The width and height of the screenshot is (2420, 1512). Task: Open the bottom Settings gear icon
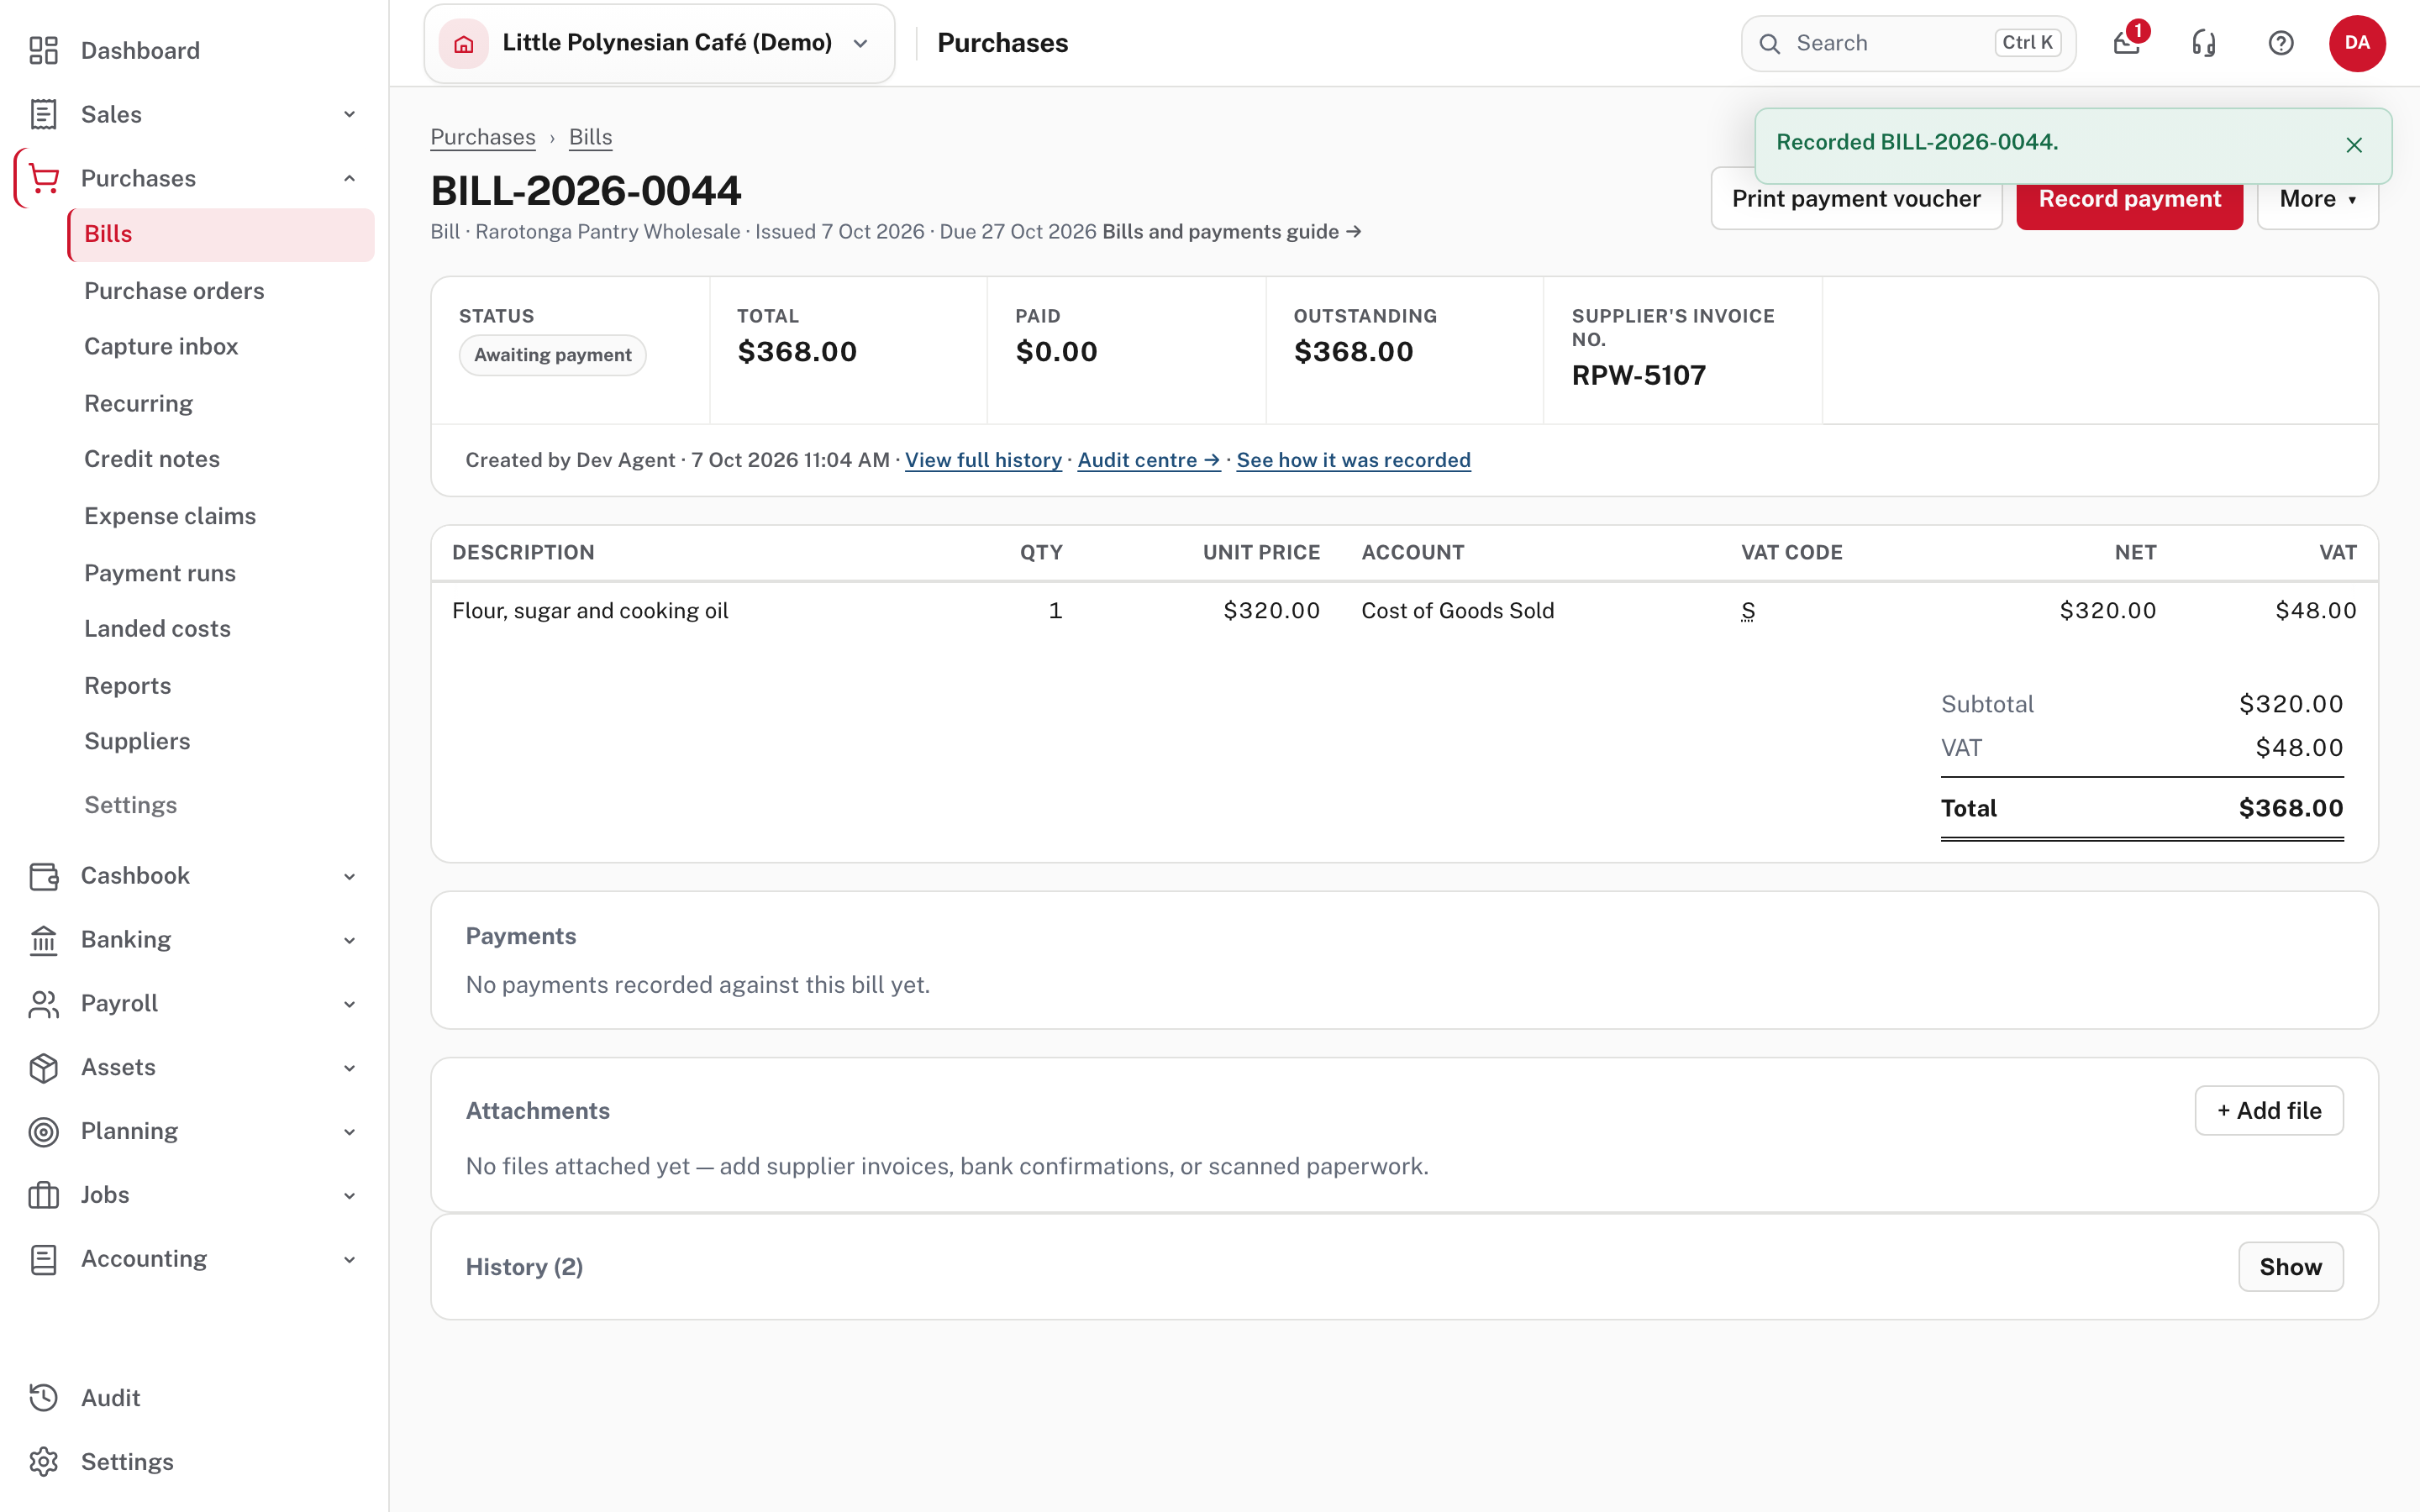point(43,1462)
